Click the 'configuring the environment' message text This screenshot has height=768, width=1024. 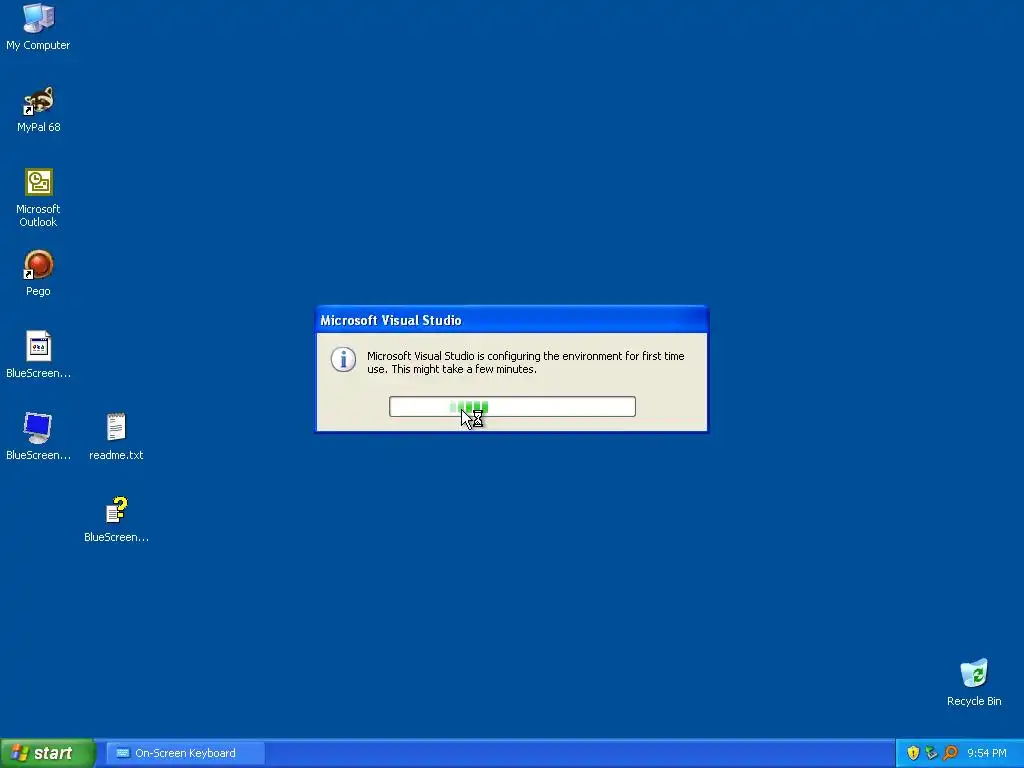point(526,362)
